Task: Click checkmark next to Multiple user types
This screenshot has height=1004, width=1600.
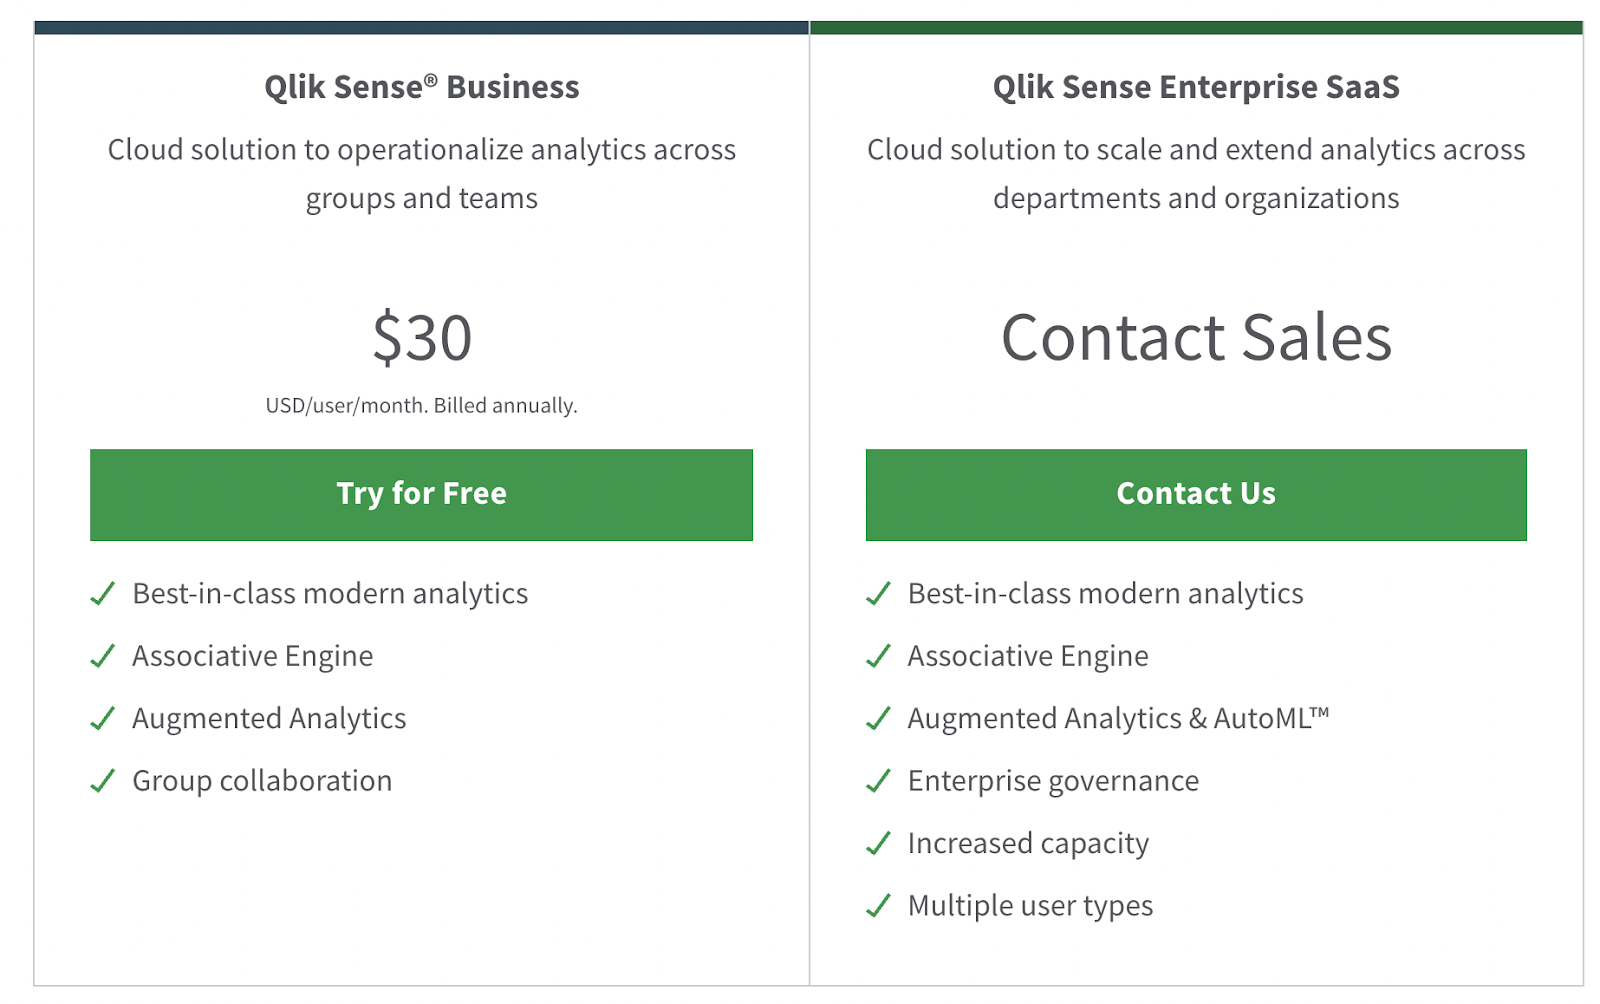Action: click(x=878, y=906)
